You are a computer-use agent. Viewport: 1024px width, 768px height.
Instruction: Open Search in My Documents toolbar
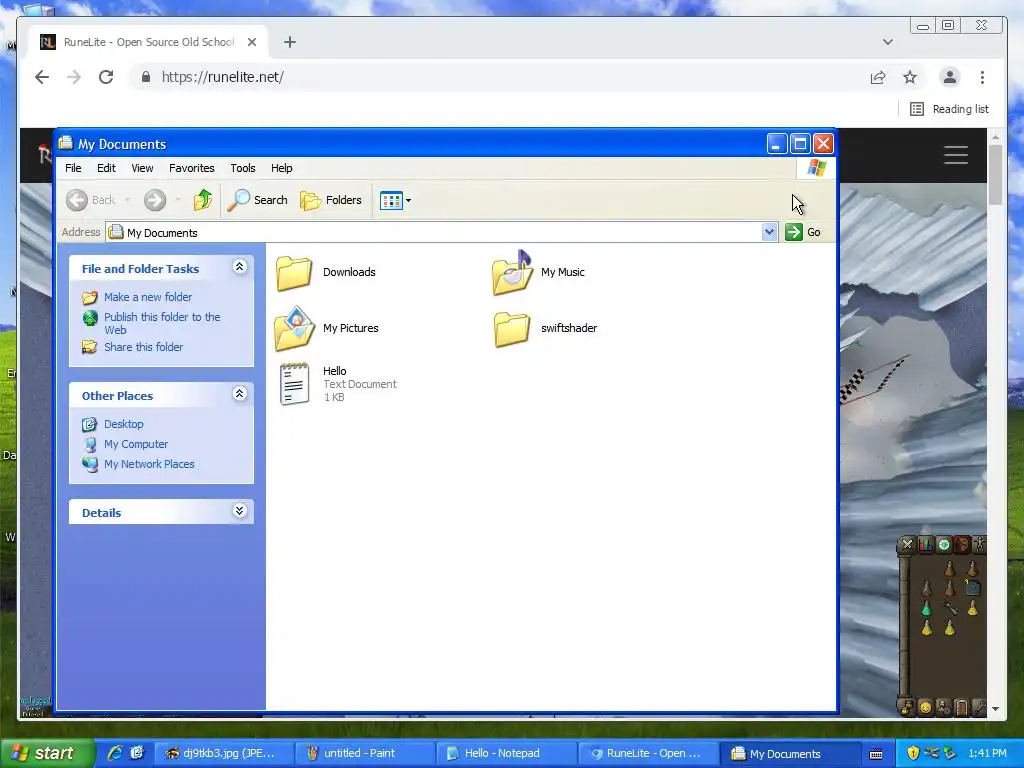[x=257, y=200]
